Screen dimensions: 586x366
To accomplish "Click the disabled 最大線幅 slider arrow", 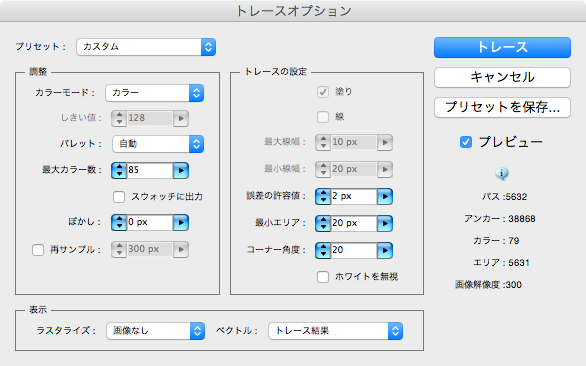I will [x=385, y=142].
